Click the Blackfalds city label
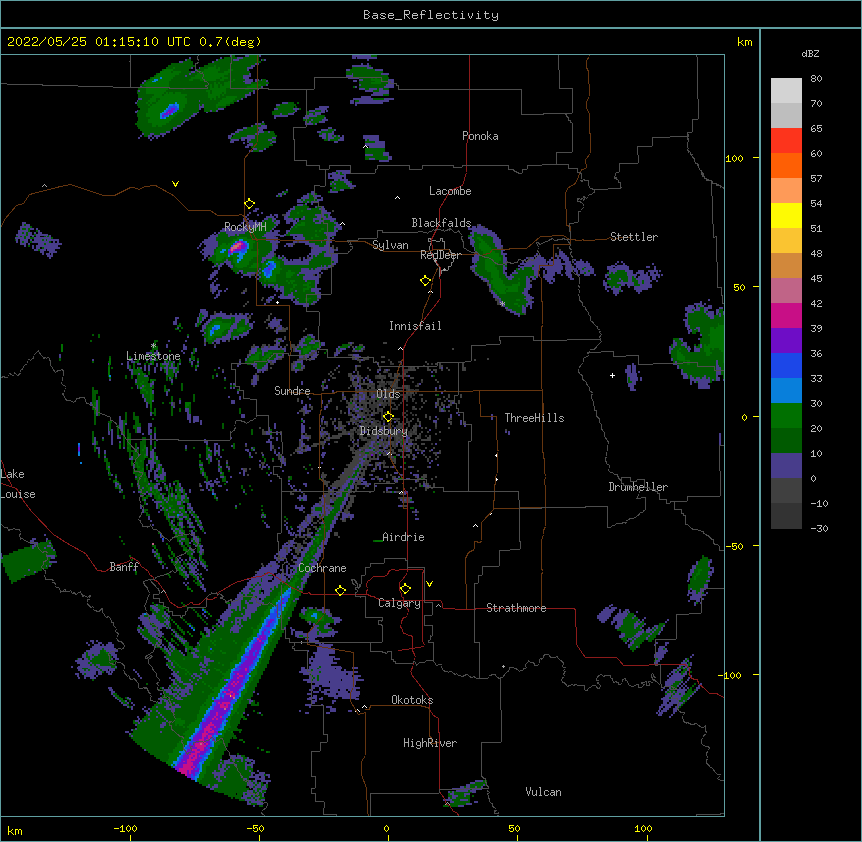Screen dimensions: 862x842 (x=441, y=223)
